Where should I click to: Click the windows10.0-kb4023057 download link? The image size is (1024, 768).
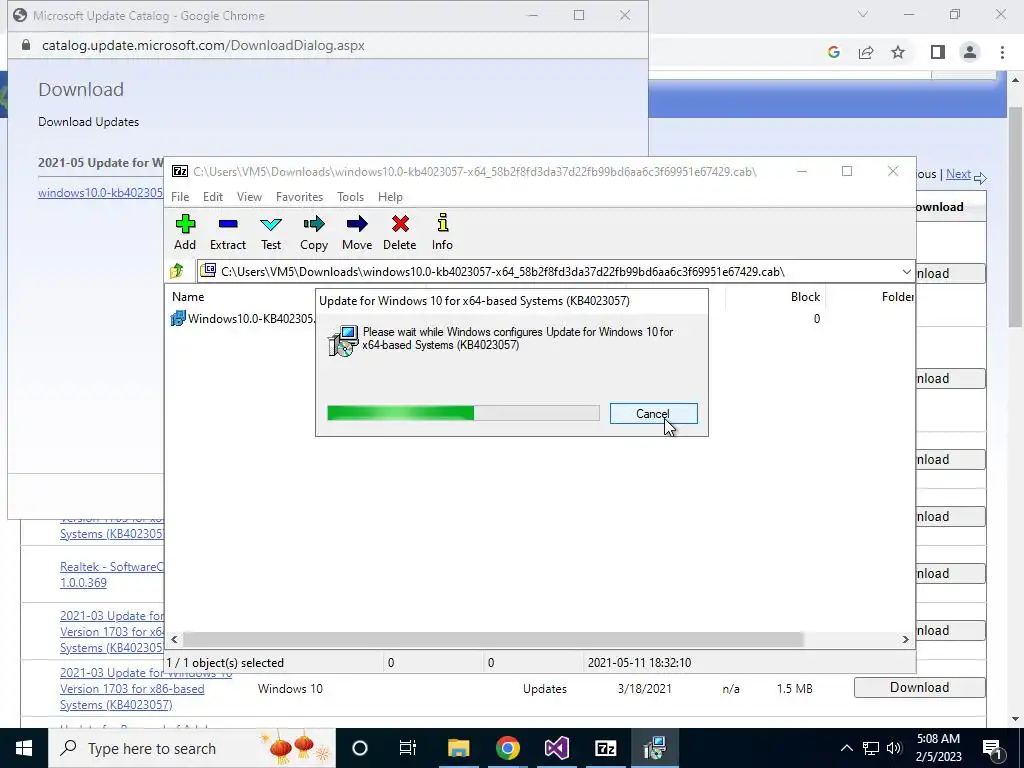(x=101, y=193)
